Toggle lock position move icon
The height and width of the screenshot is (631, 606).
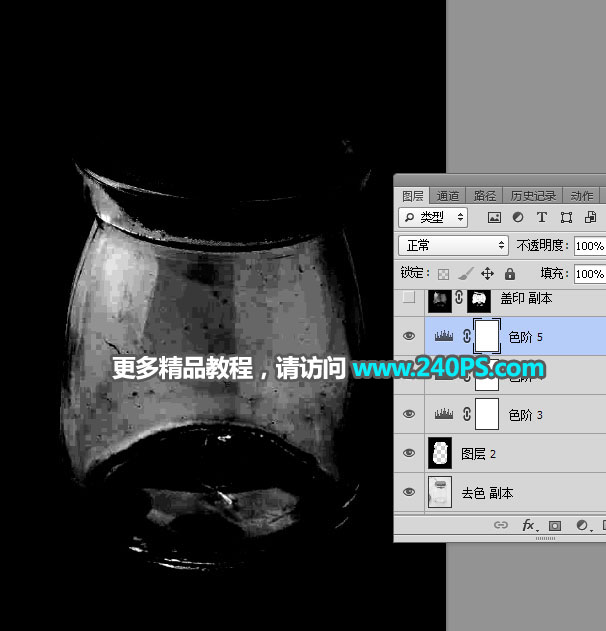click(x=487, y=274)
